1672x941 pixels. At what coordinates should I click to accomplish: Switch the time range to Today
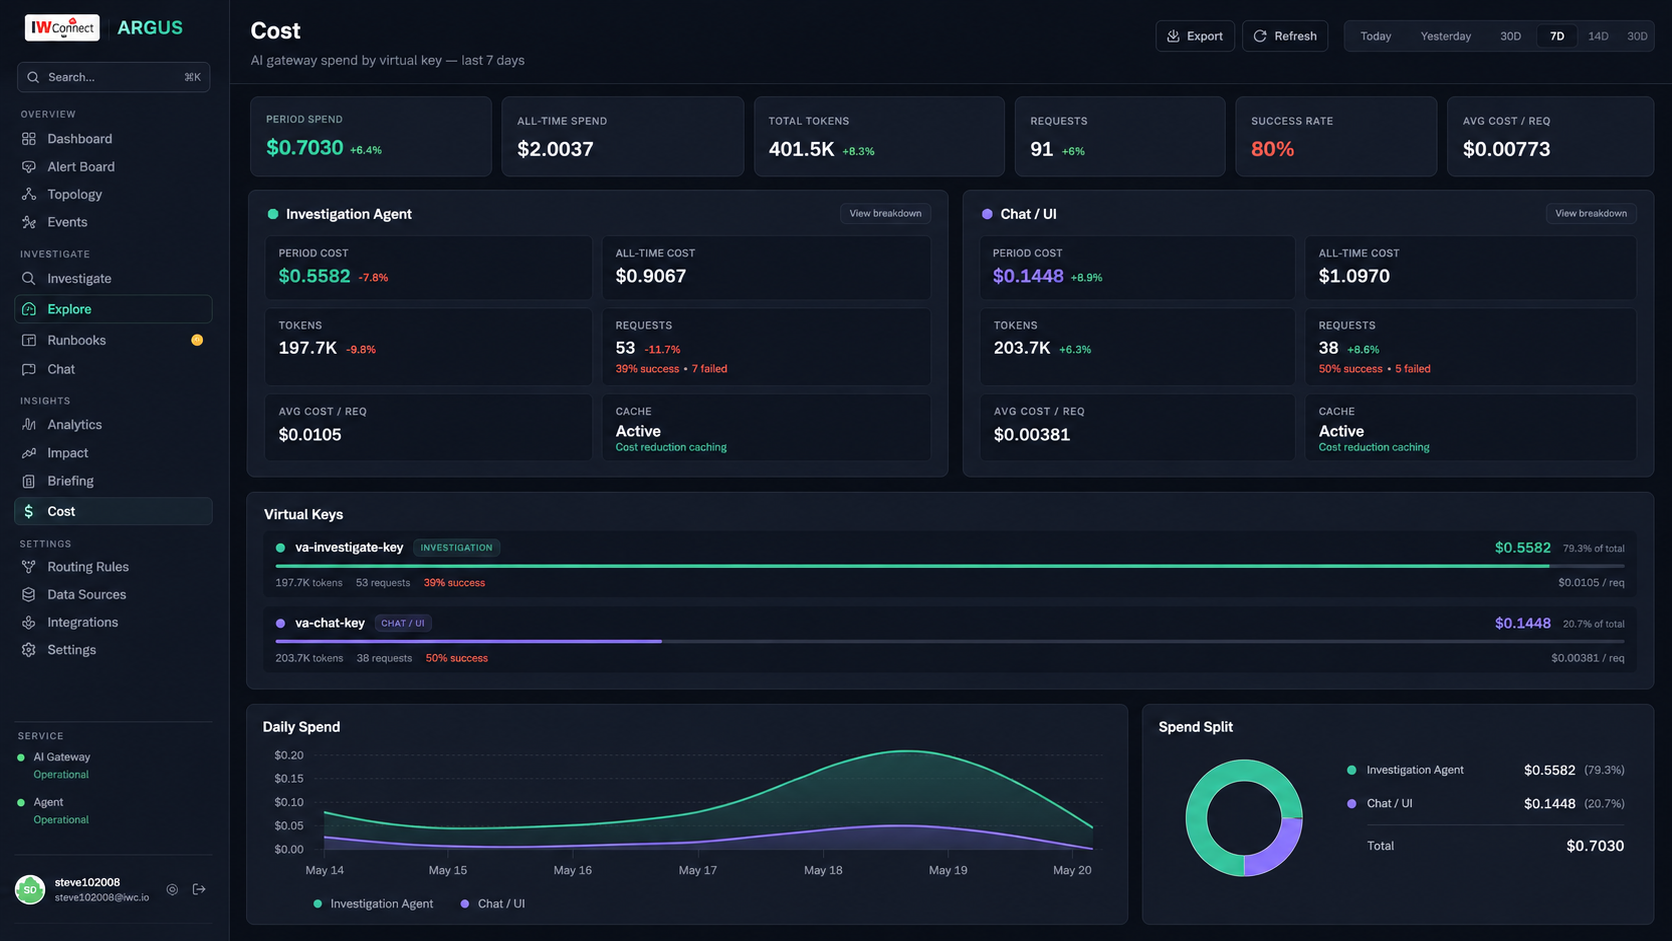[x=1376, y=36]
